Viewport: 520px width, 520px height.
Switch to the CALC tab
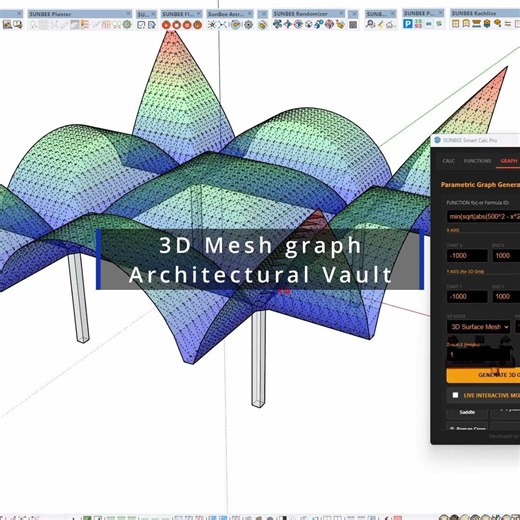448,161
